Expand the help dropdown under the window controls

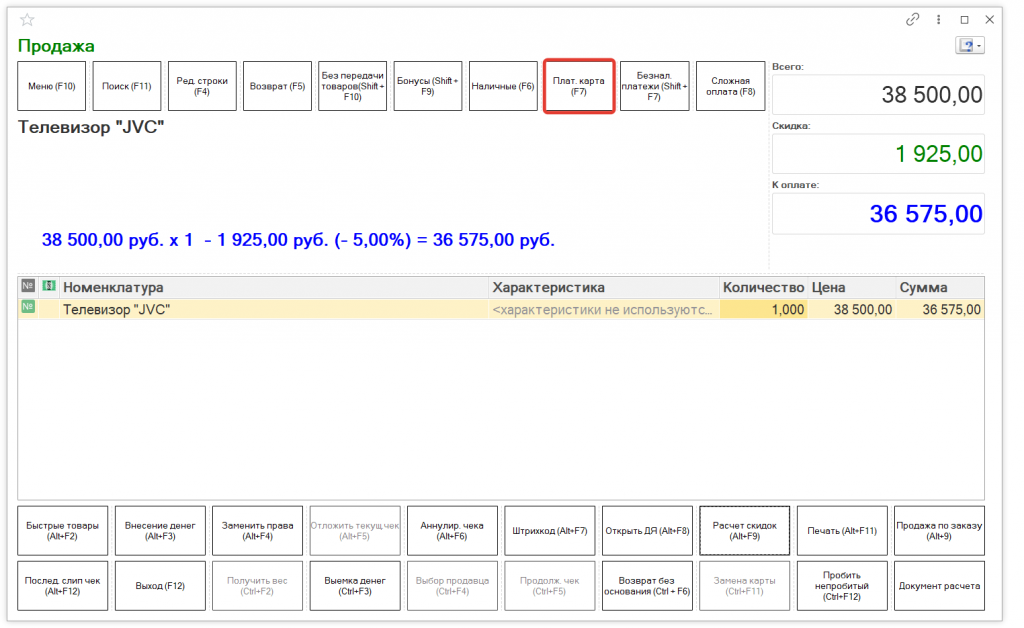coord(970,46)
